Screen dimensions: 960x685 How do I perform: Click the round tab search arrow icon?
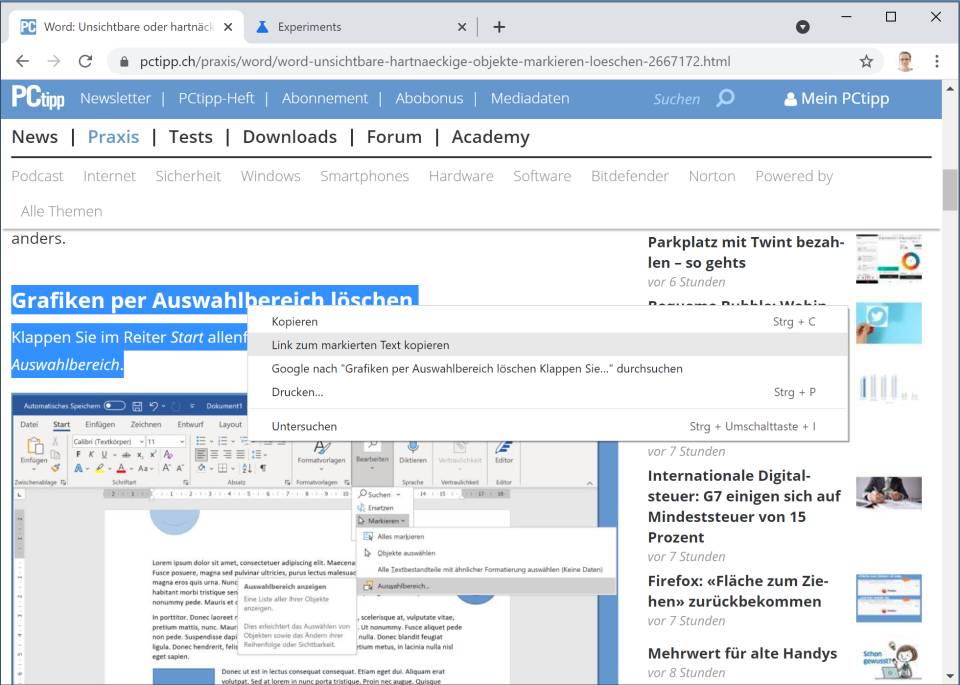tap(803, 27)
